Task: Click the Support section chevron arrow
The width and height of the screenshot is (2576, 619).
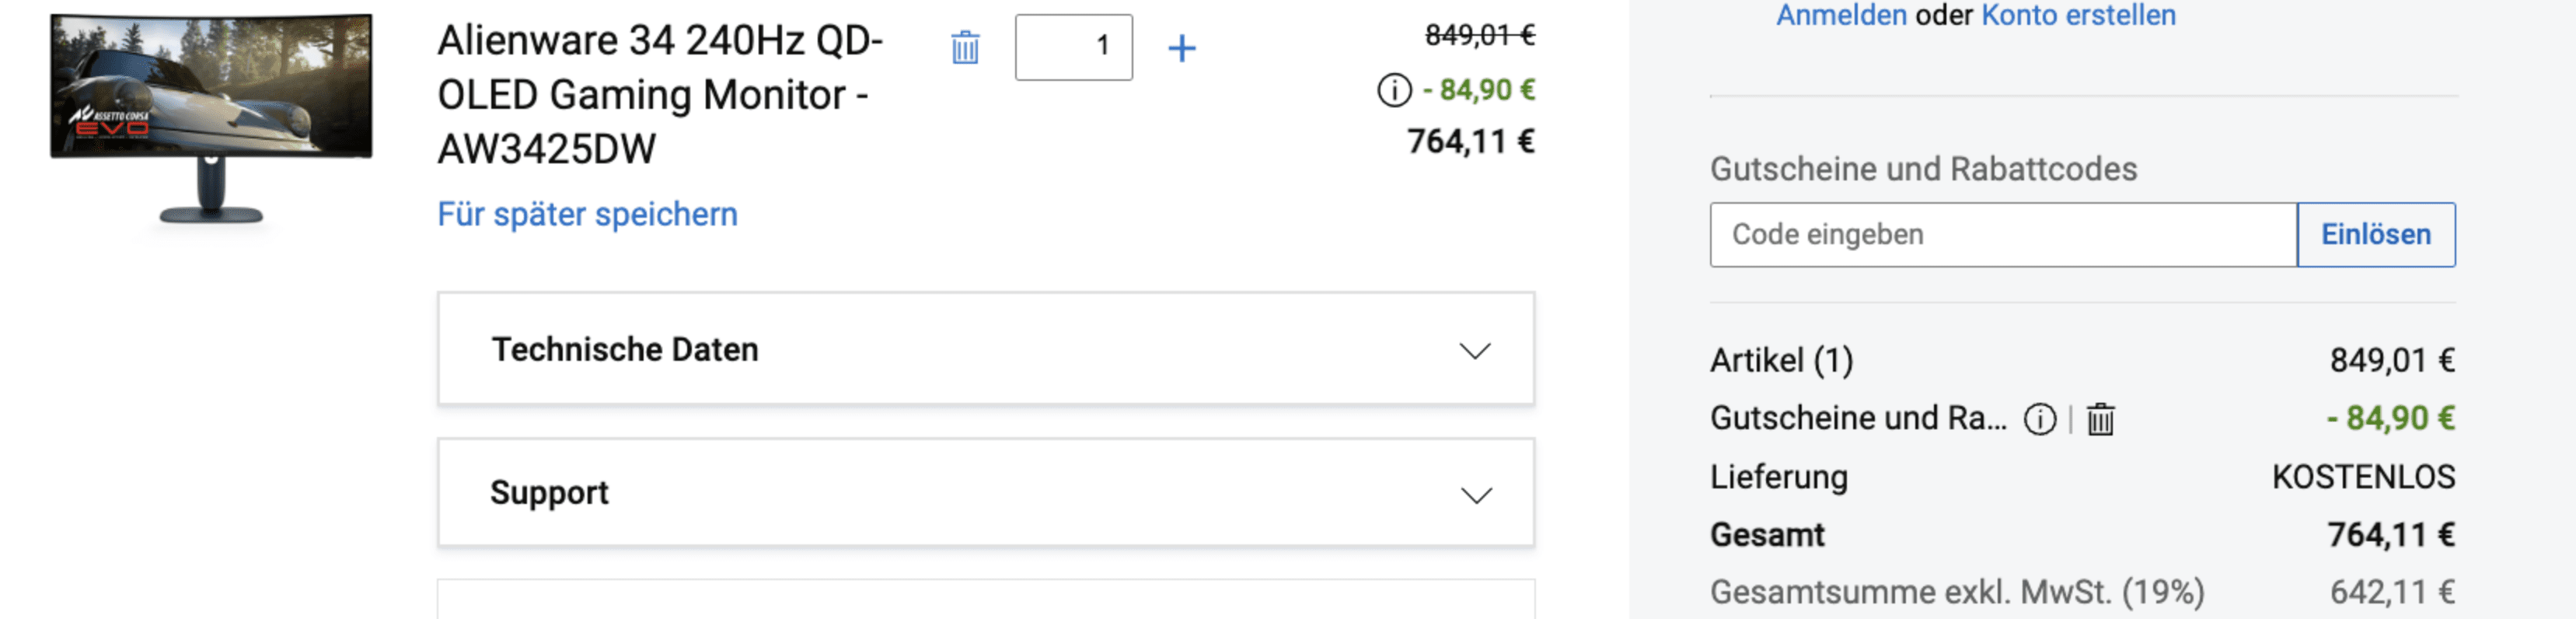Action: coord(1476,495)
